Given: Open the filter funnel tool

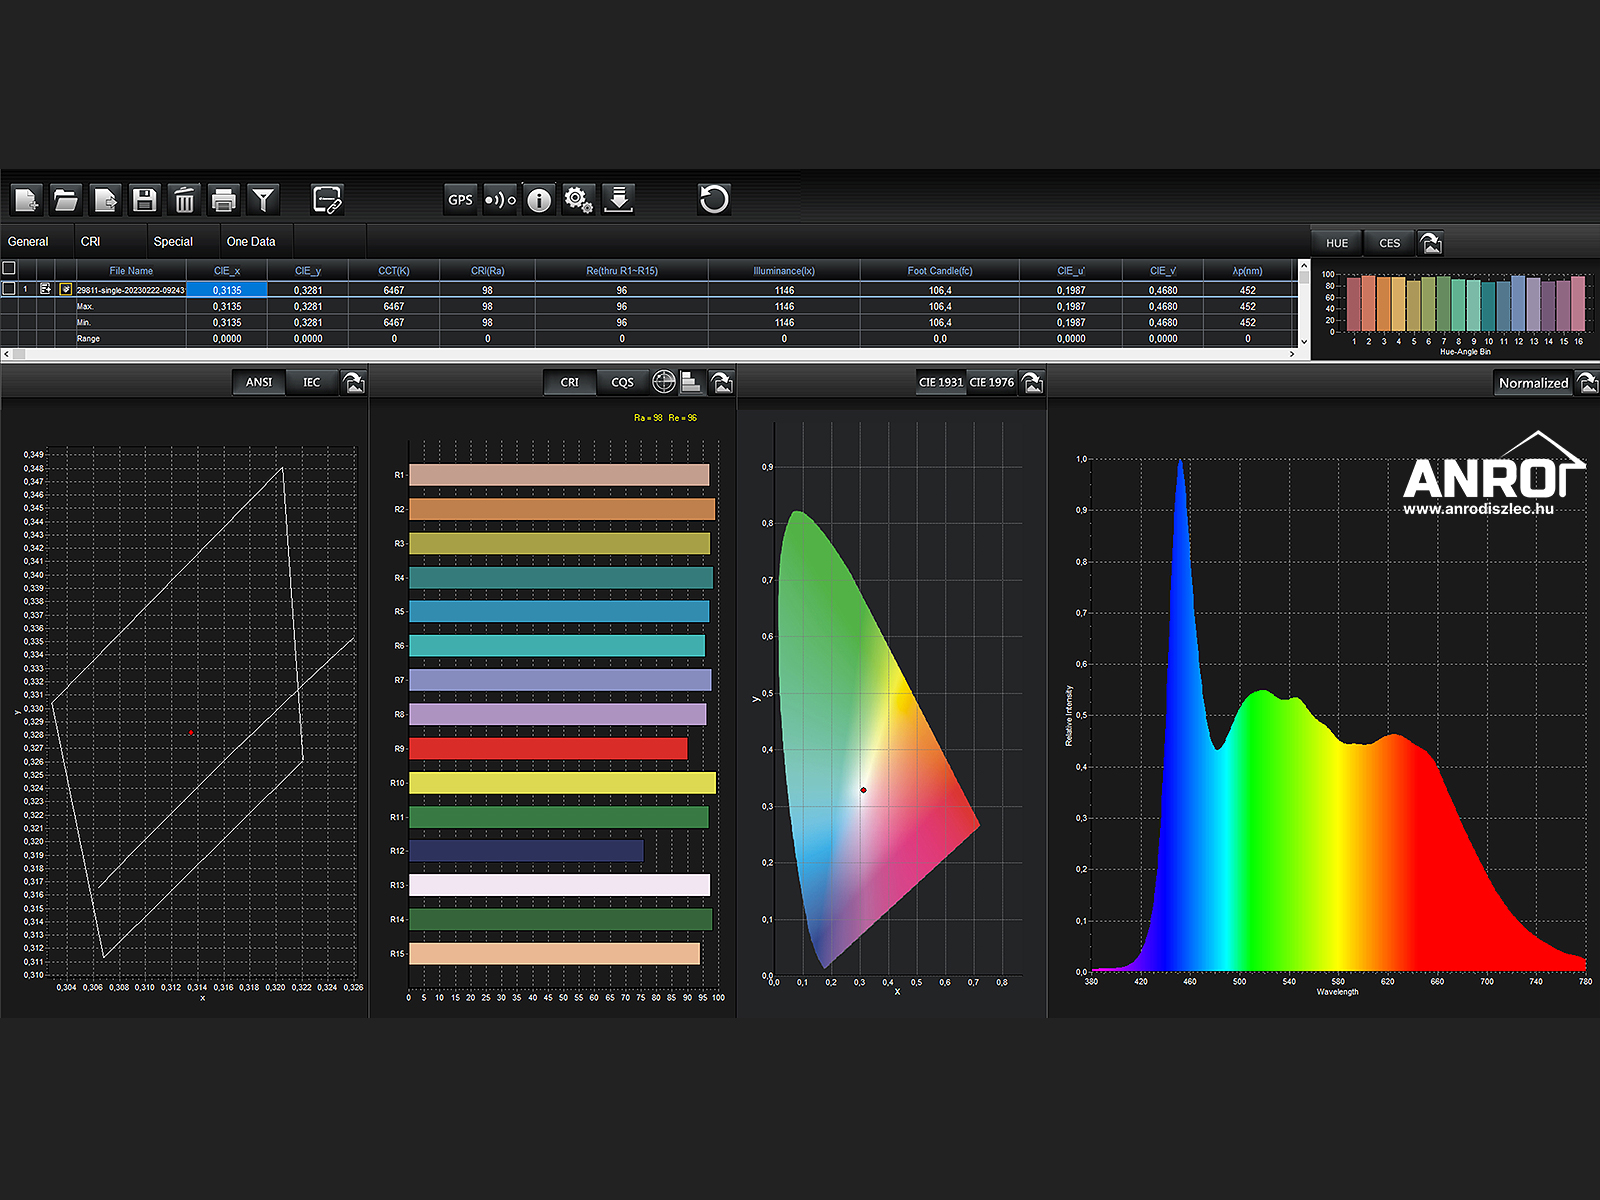Looking at the screenshot, I should [263, 200].
